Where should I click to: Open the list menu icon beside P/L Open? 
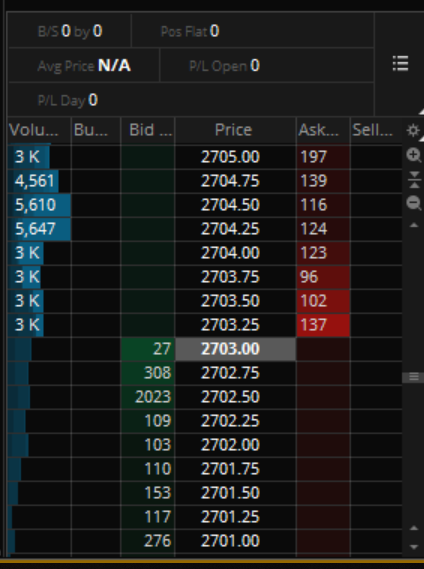coord(401,64)
